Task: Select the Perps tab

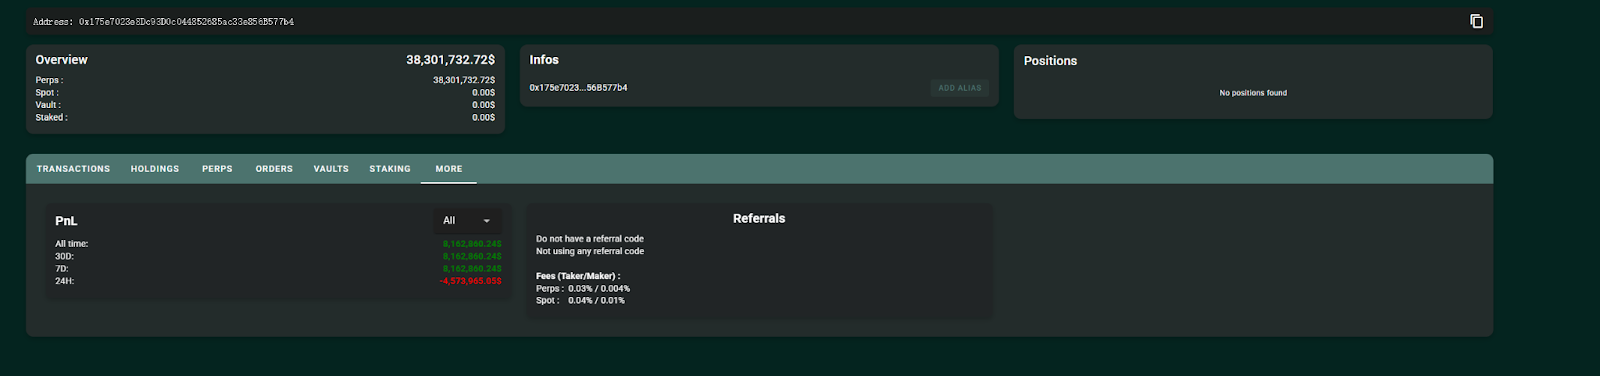Action: [217, 169]
